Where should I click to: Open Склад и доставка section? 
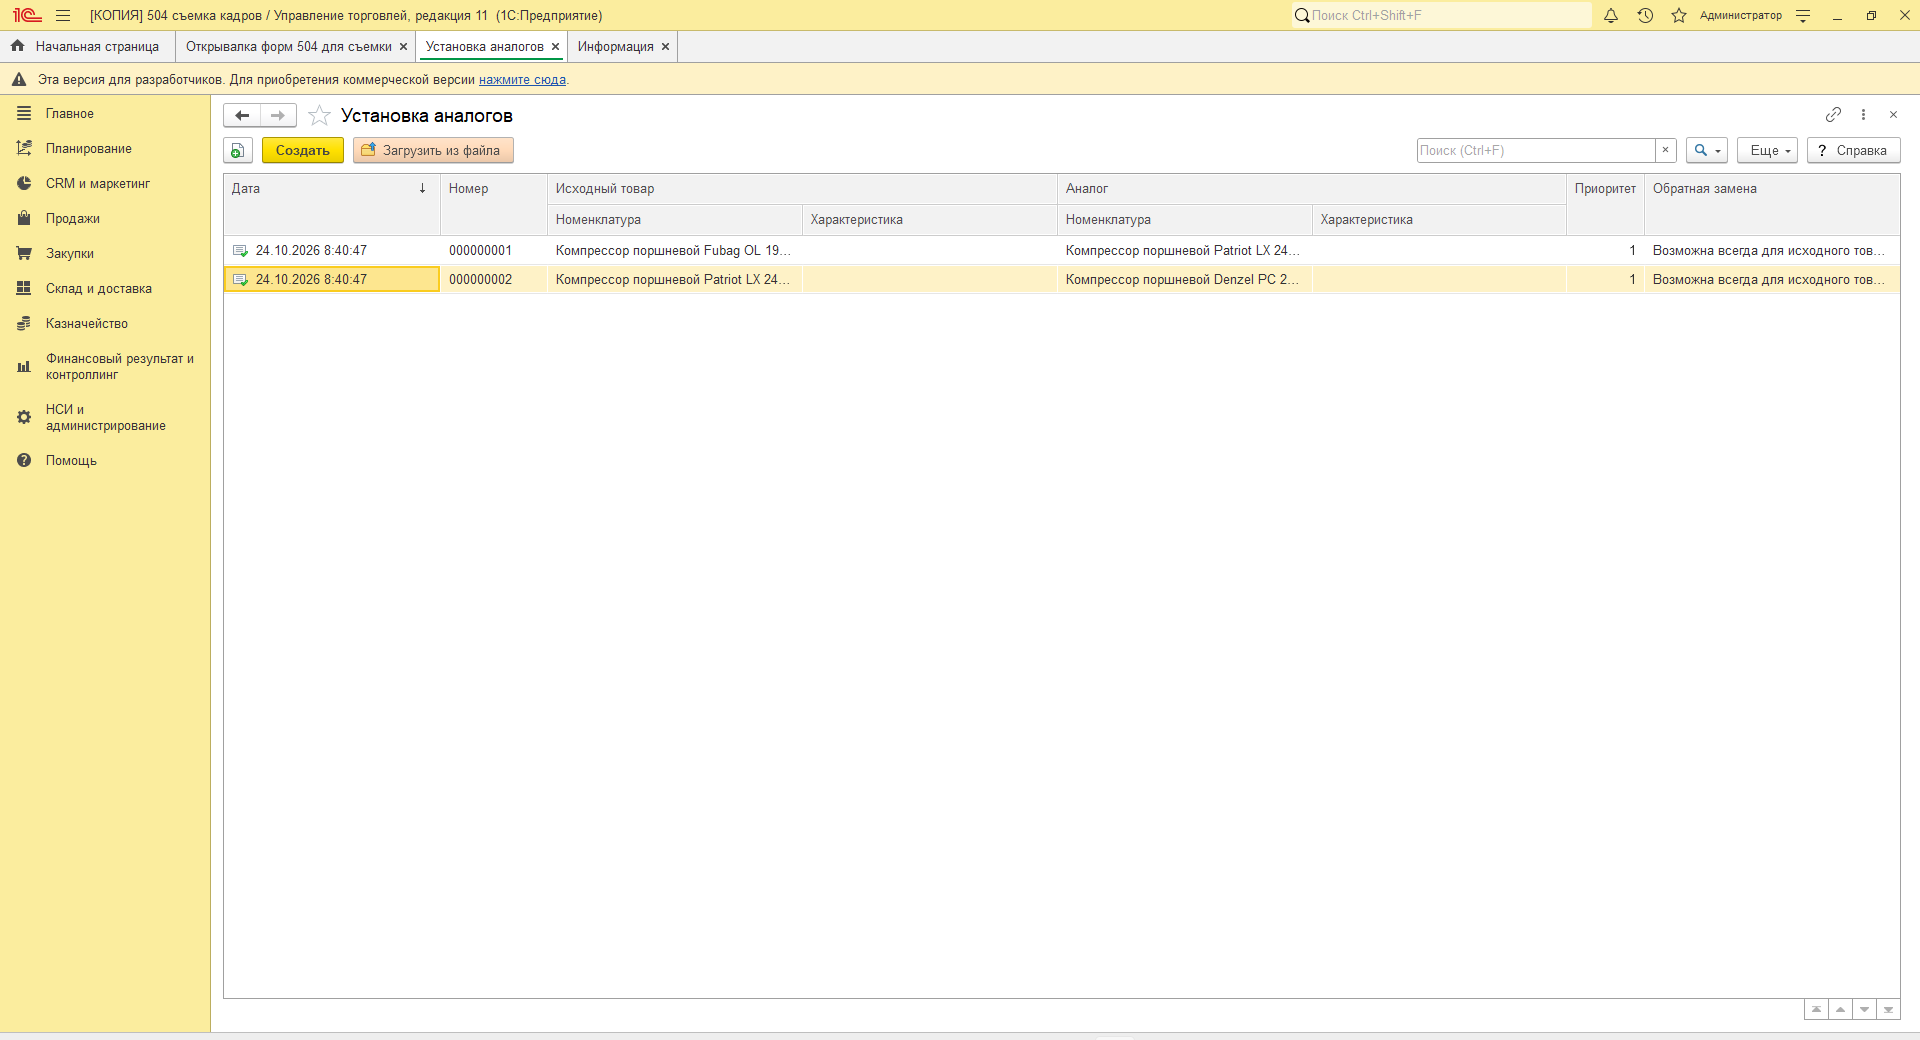coord(105,289)
